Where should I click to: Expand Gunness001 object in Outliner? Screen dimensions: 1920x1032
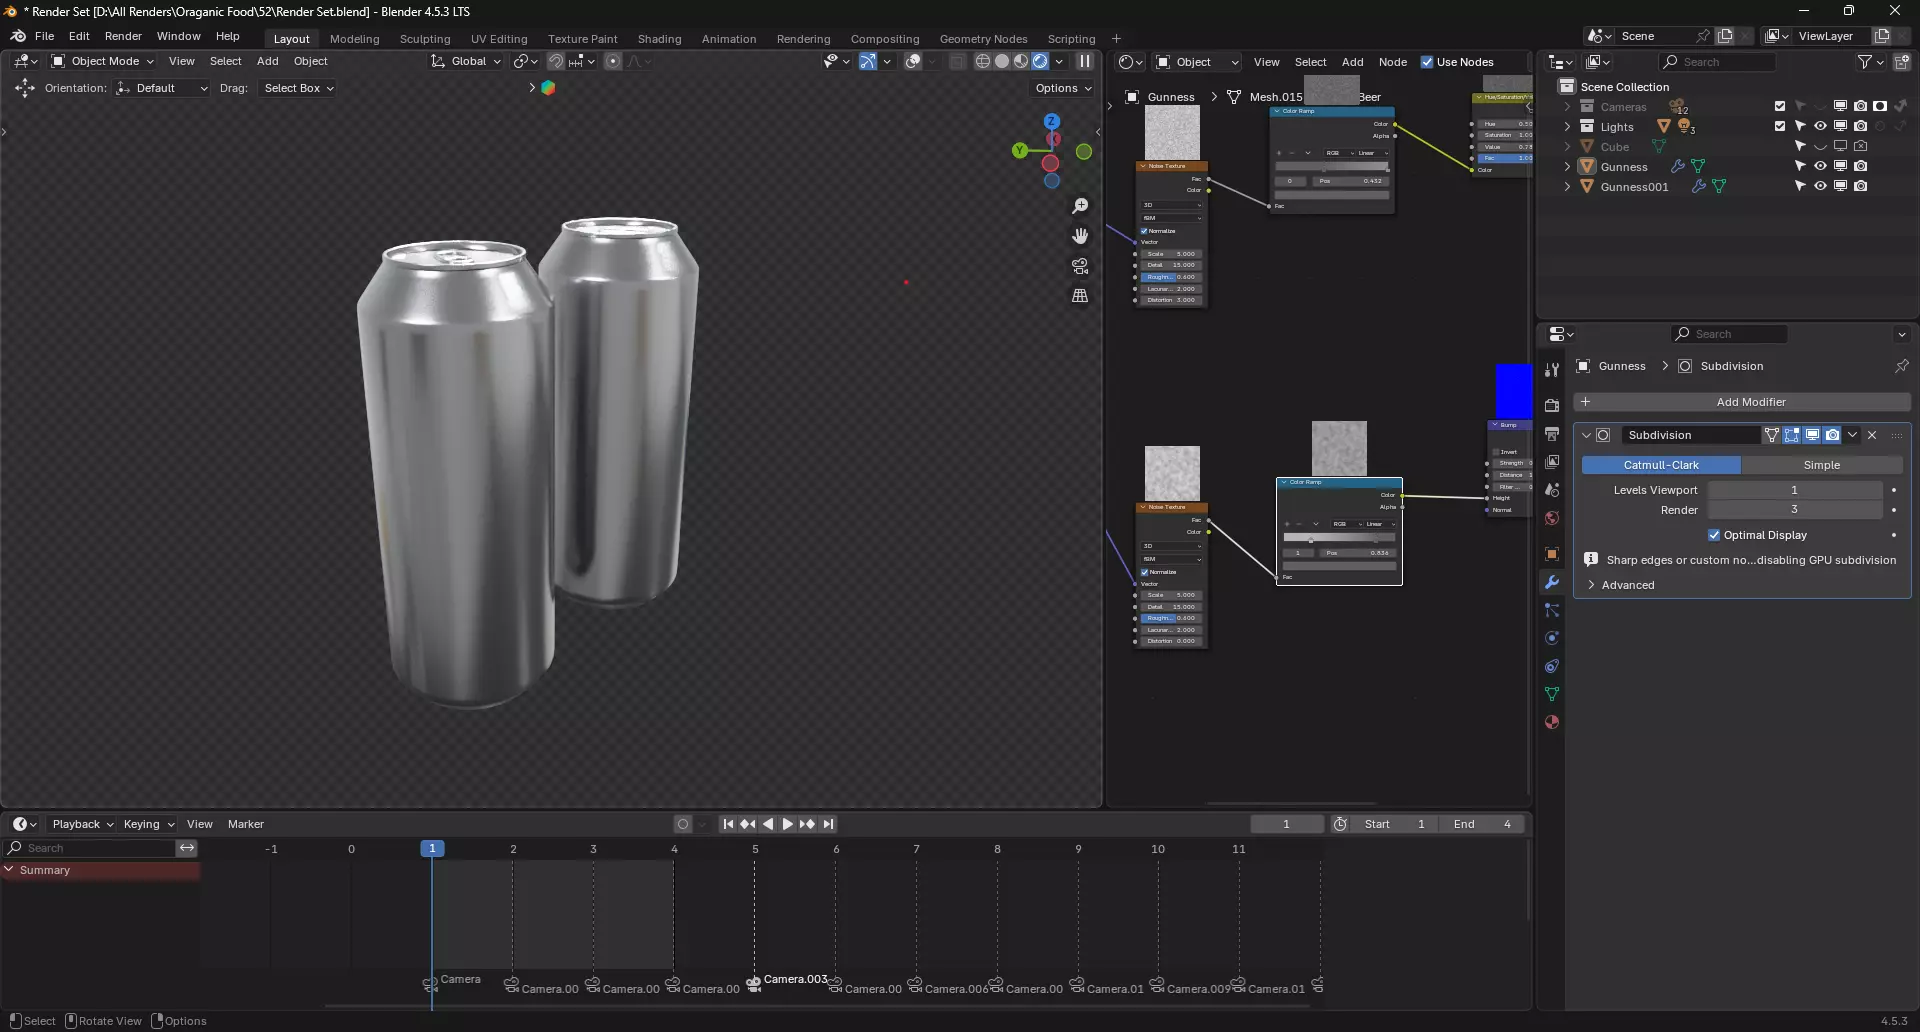click(1567, 187)
